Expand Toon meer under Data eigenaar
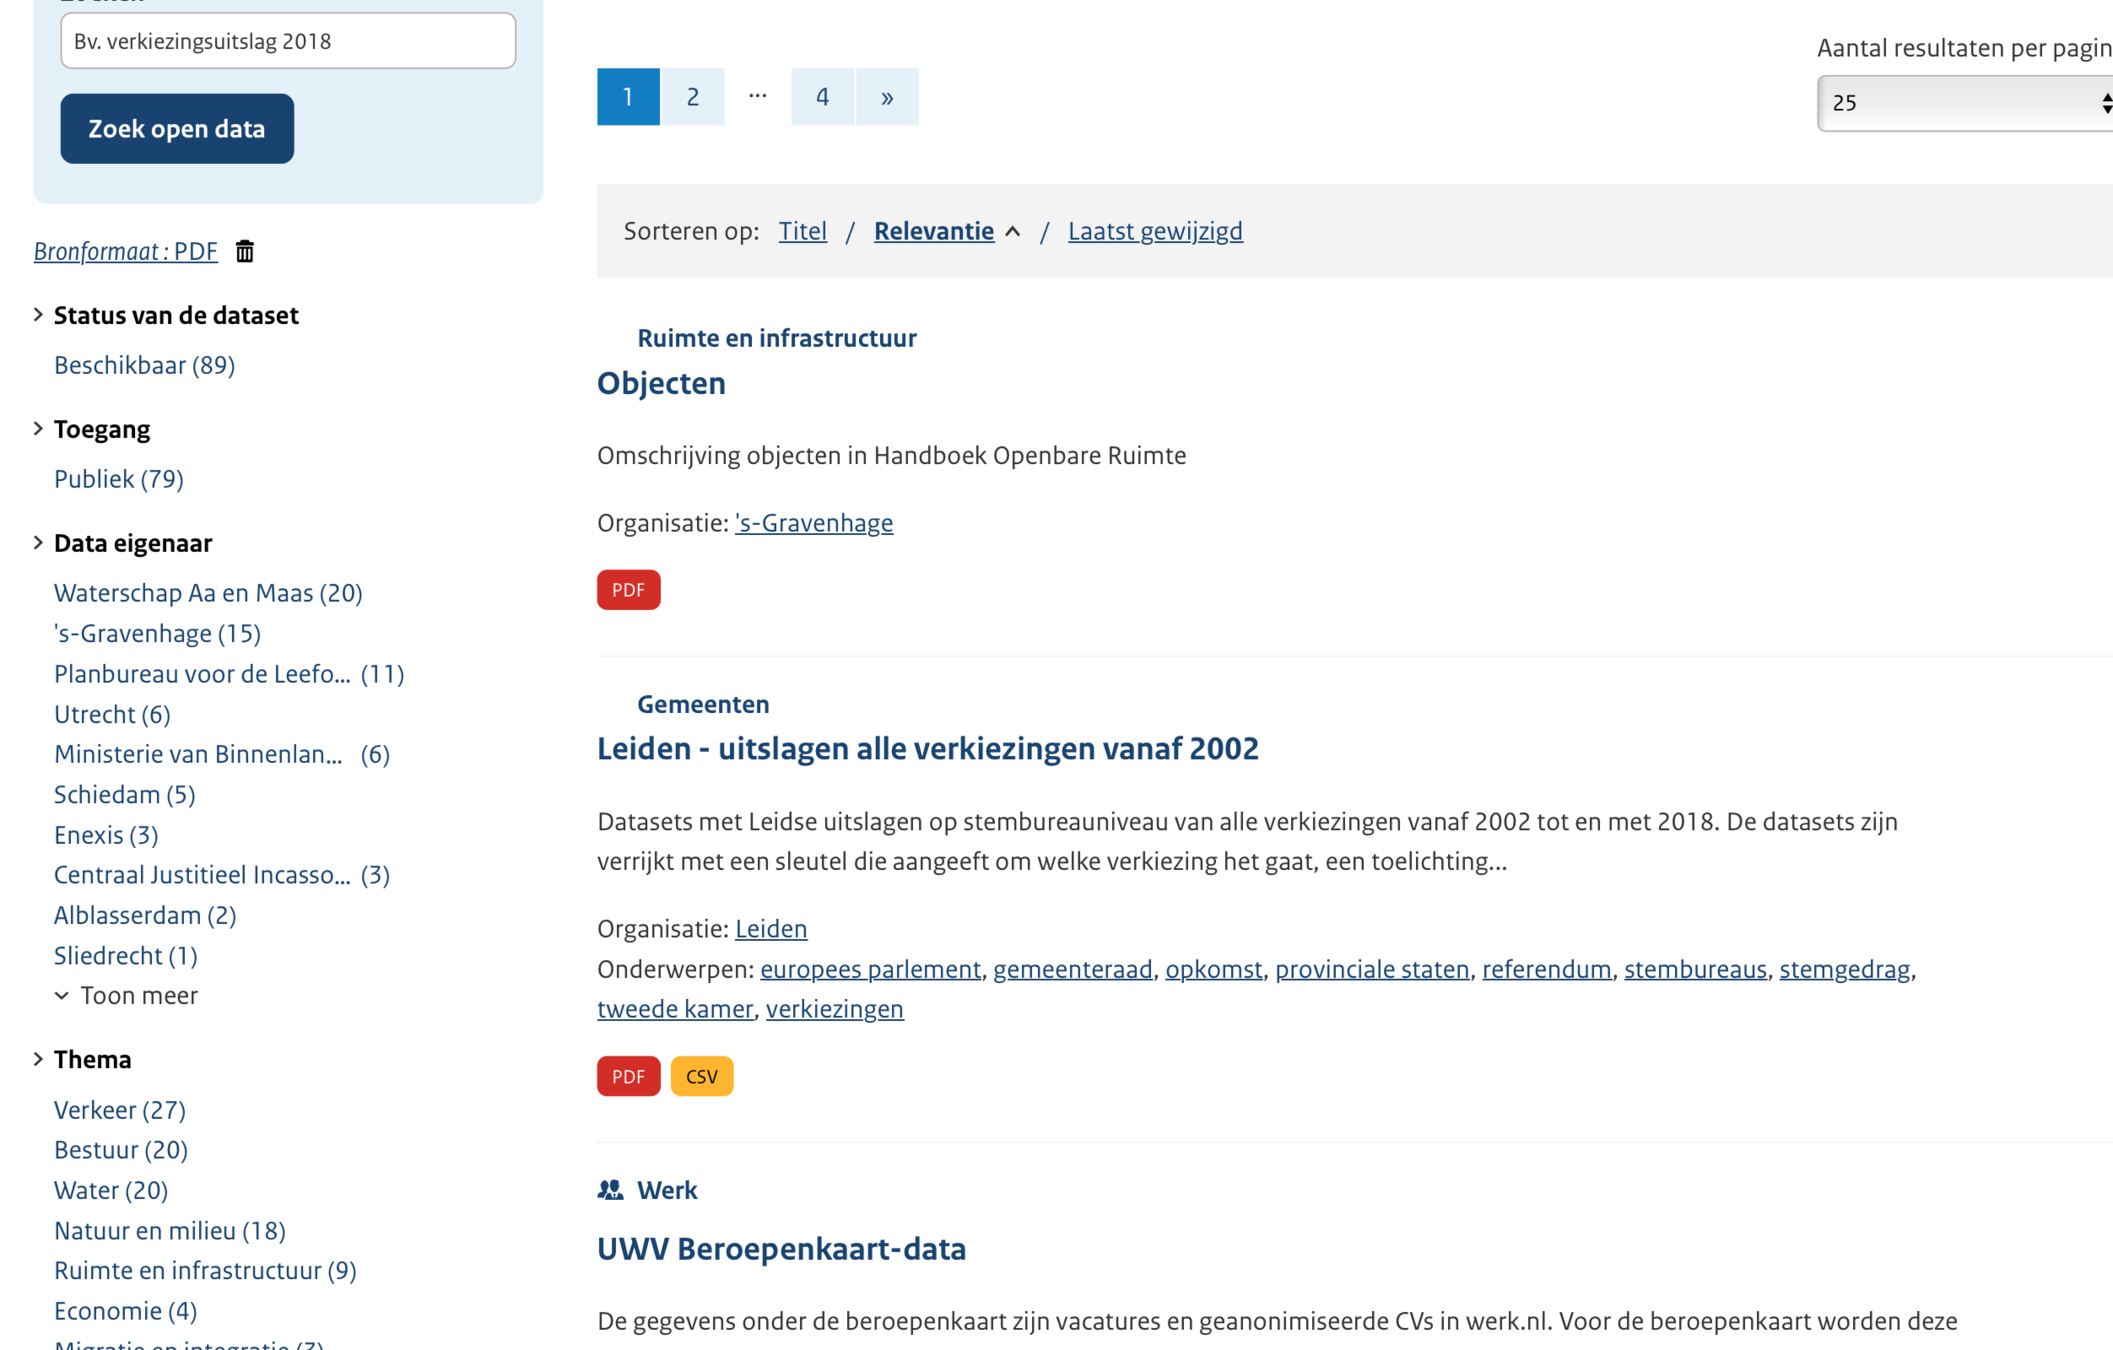The width and height of the screenshot is (2113, 1350). 127,996
